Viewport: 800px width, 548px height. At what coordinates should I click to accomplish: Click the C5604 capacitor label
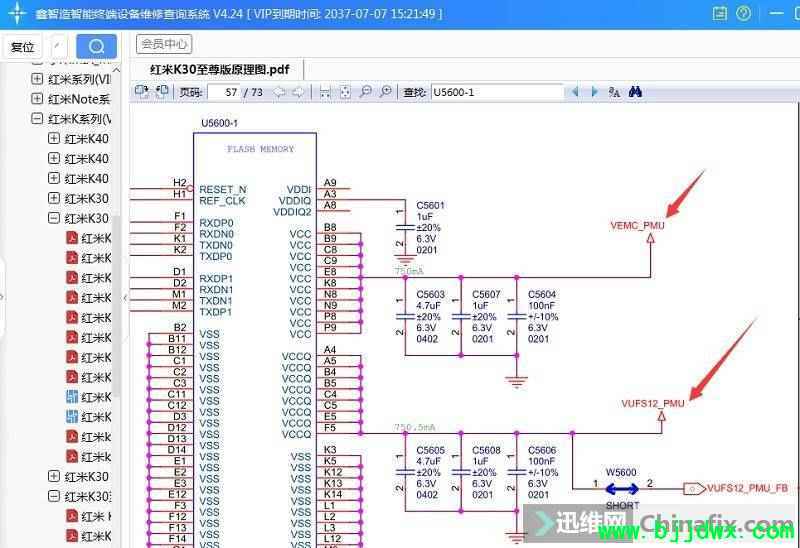(x=542, y=294)
